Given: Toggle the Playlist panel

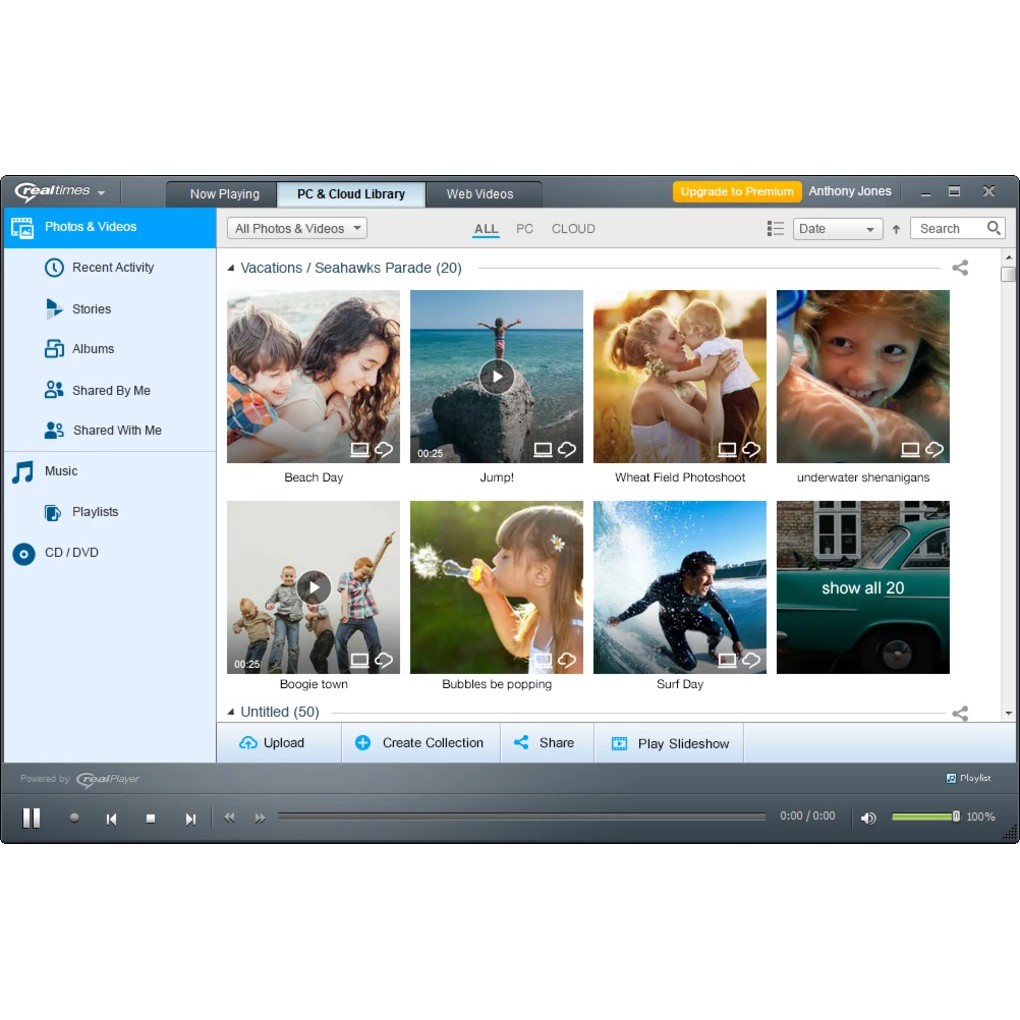Looking at the screenshot, I should click(968, 778).
